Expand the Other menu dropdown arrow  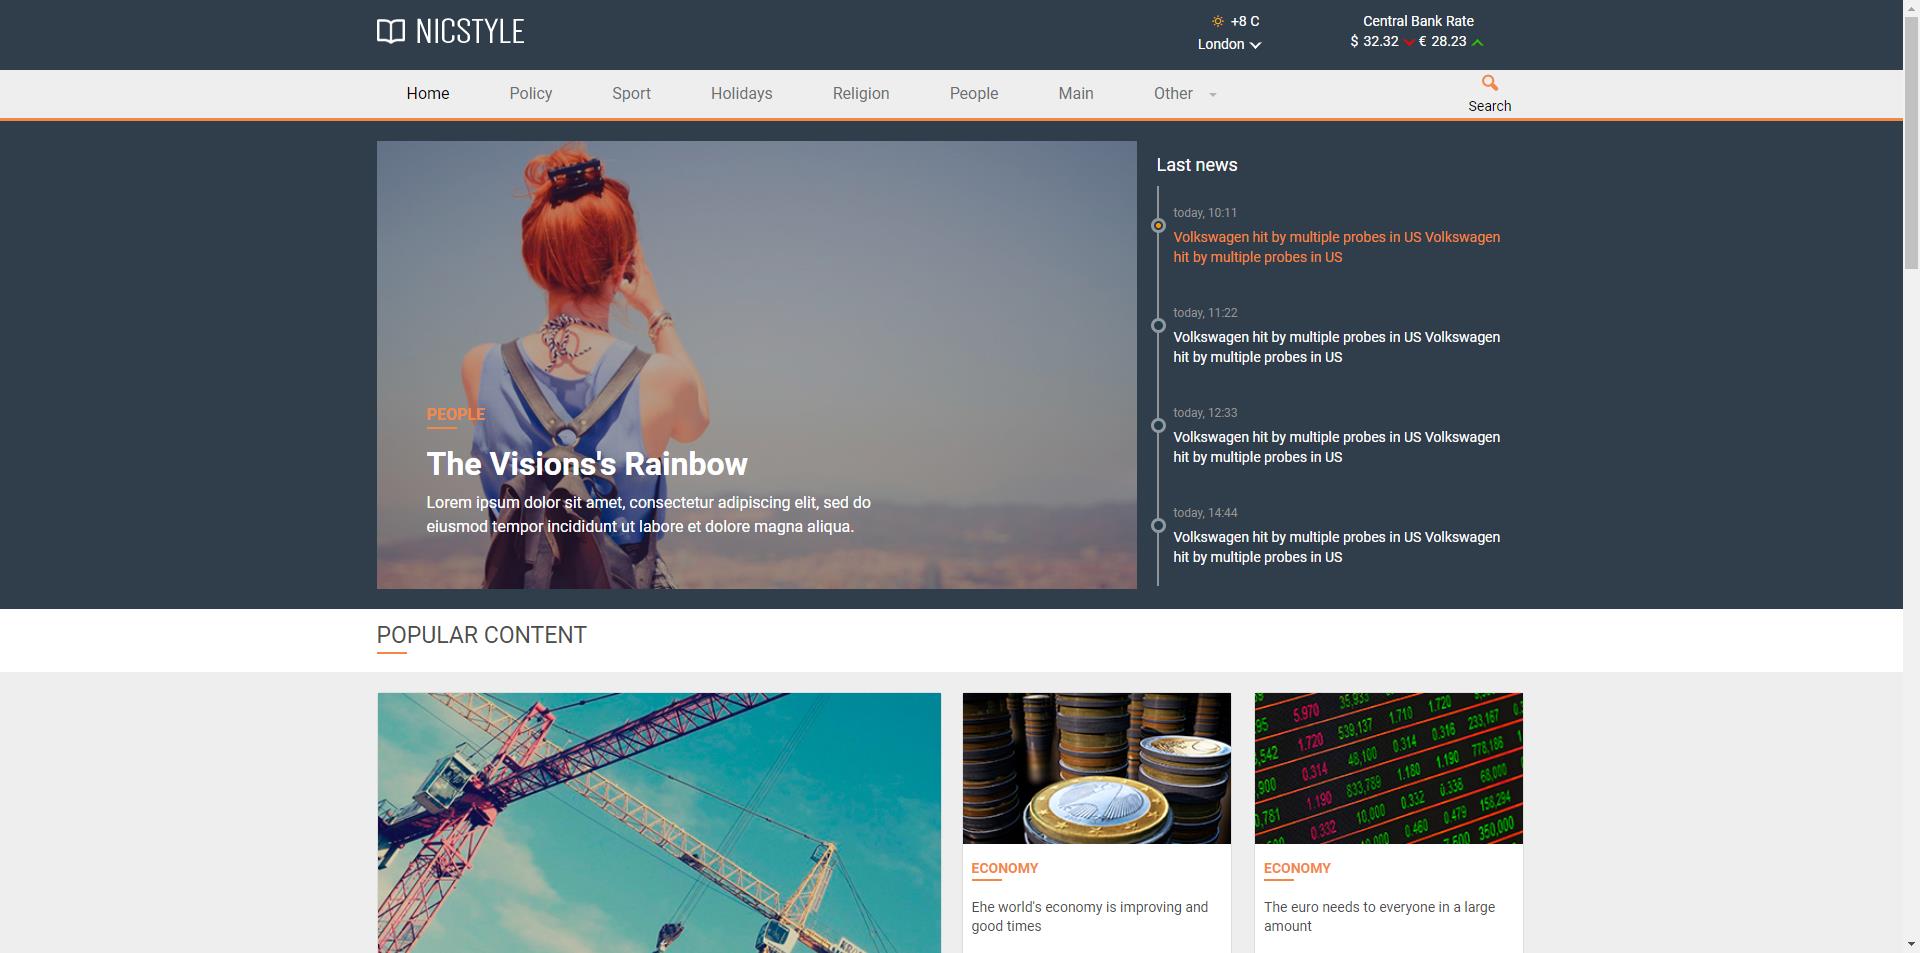pos(1213,95)
